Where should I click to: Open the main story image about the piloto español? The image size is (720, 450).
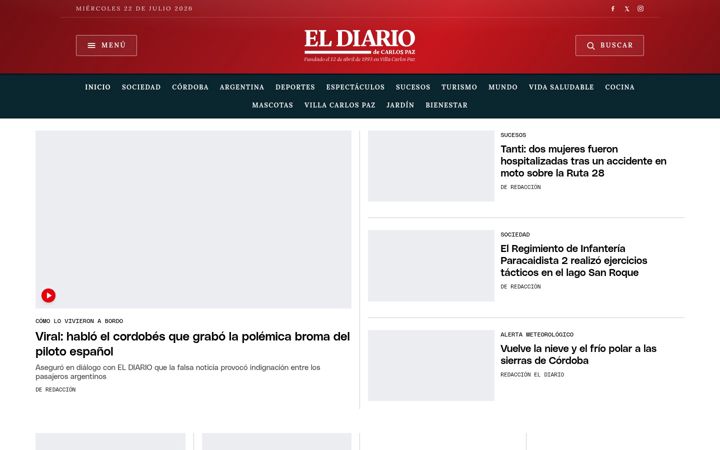pos(193,219)
